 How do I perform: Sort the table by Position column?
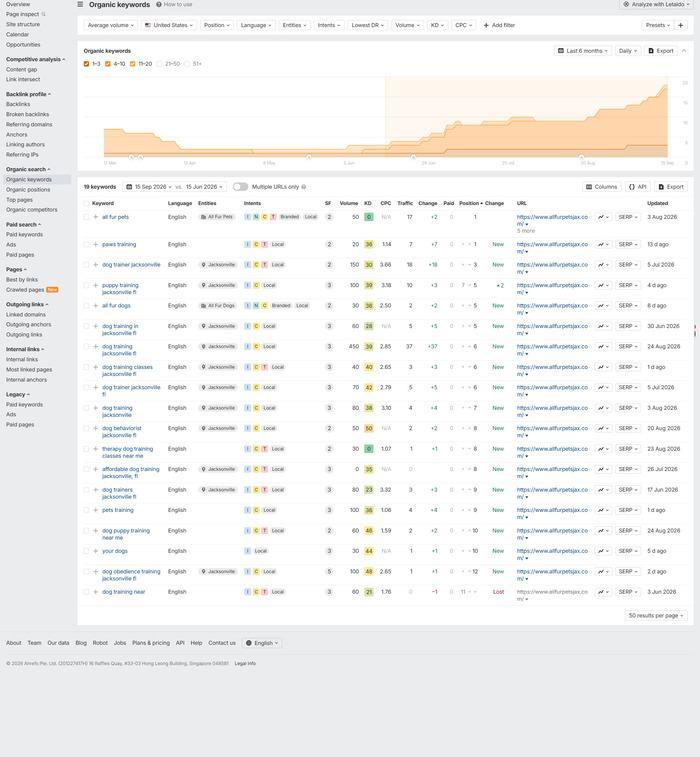click(x=469, y=203)
